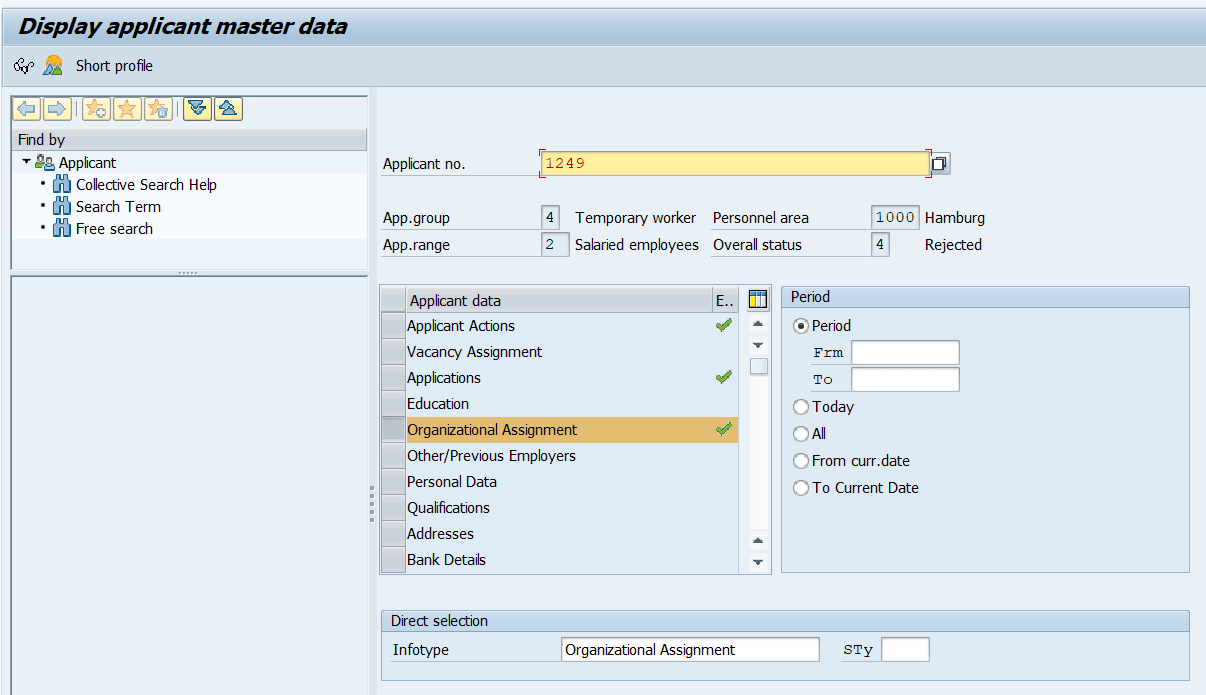1206x695 pixels.
Task: Click inside the Frm date input field
Action: 904,352
